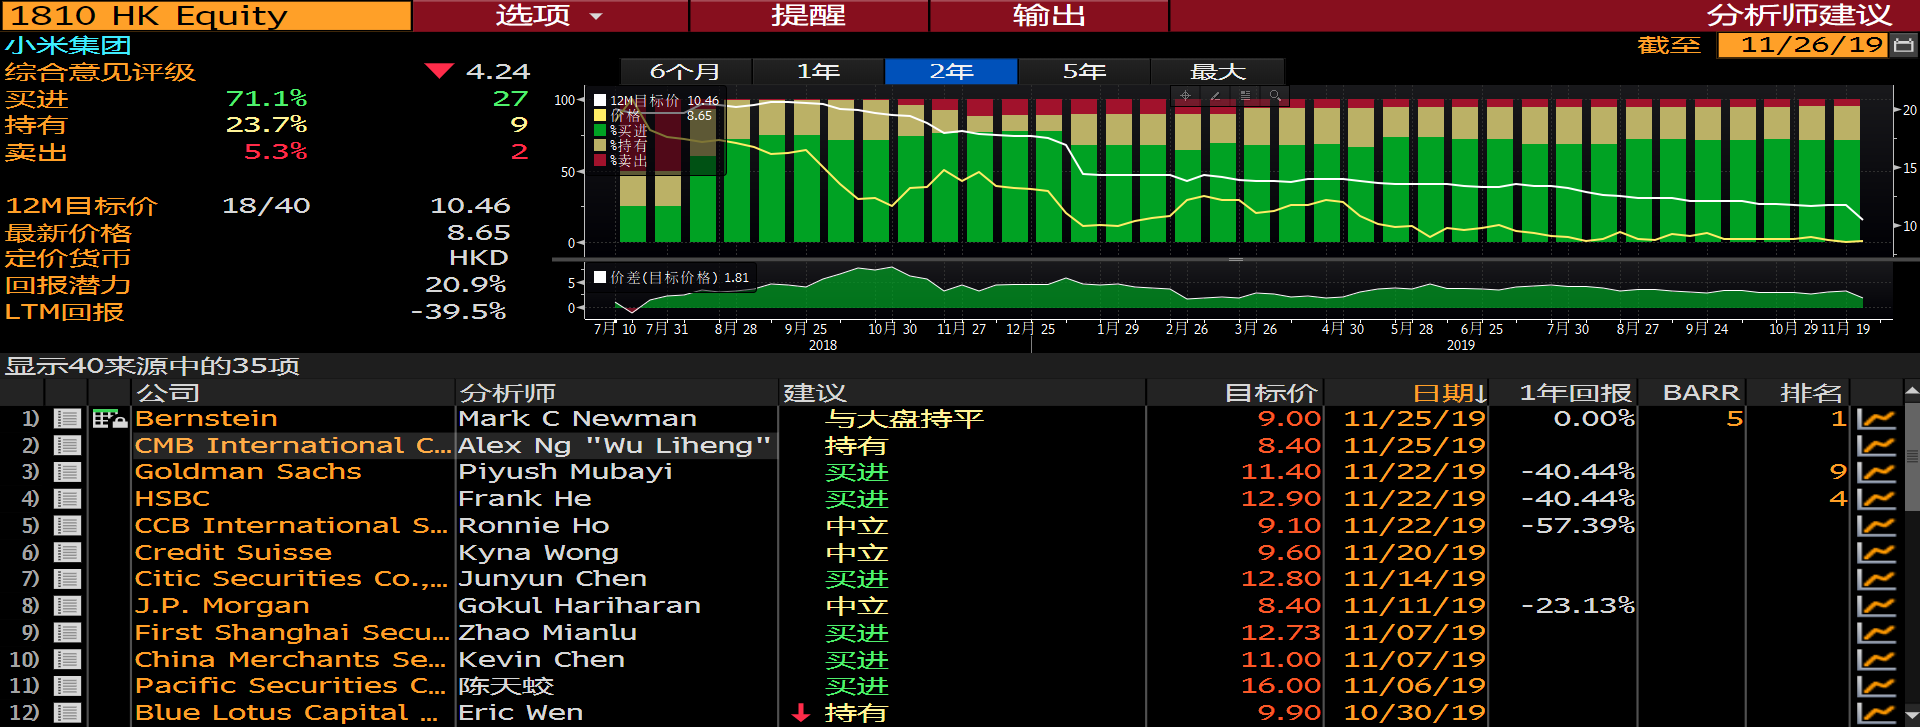Image resolution: width=1920 pixels, height=727 pixels.
Task: Click the 输出 button
Action: pyautogui.click(x=1048, y=16)
